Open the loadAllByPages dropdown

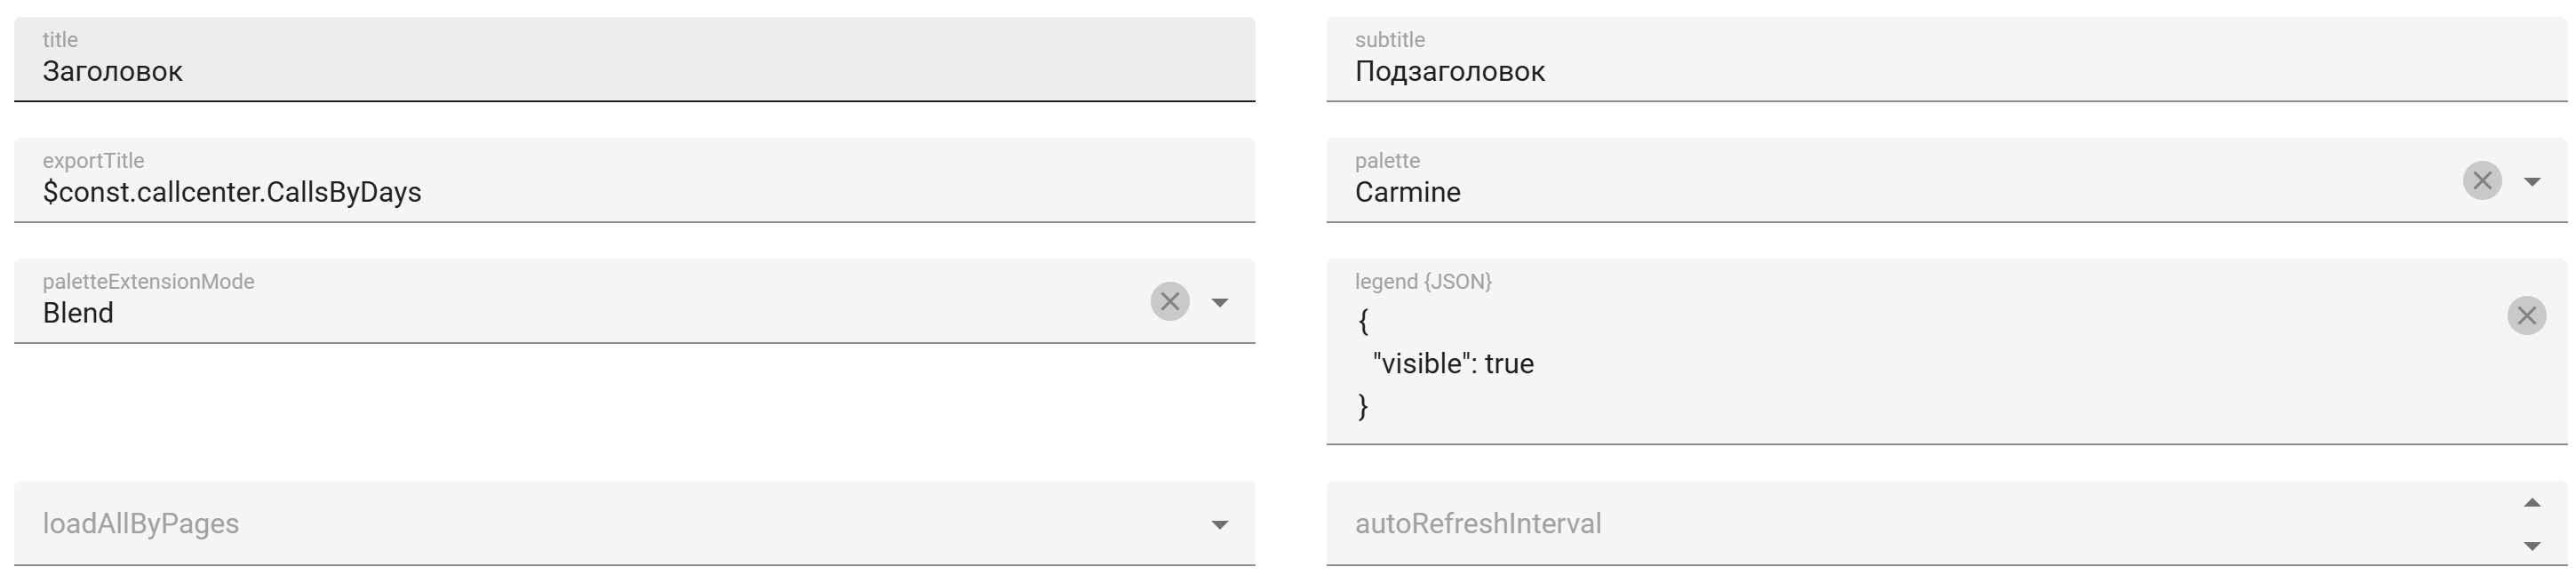click(x=1219, y=525)
